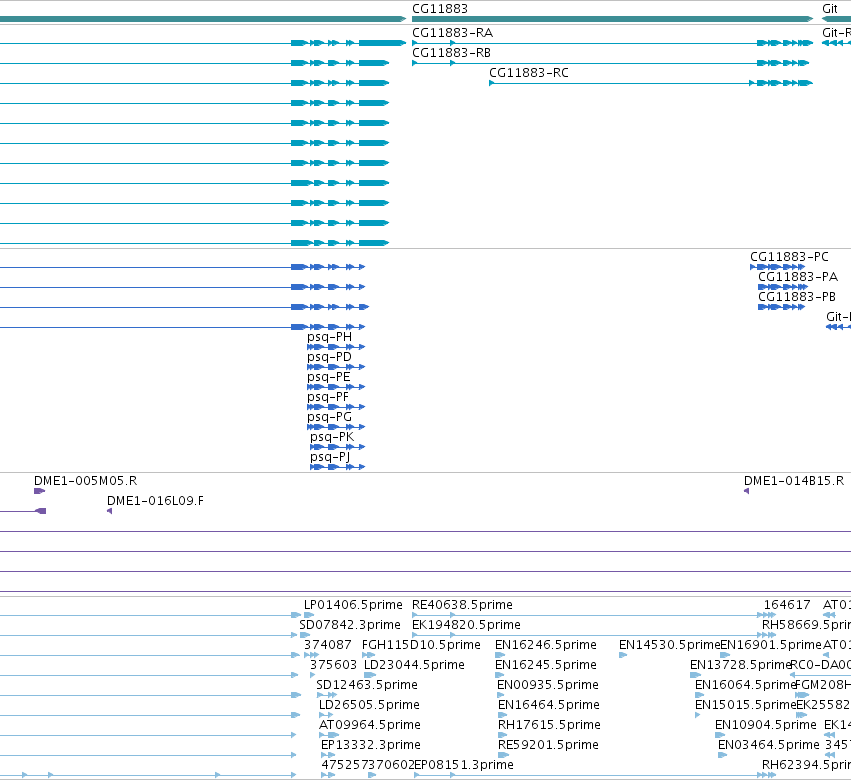The width and height of the screenshot is (851, 780).
Task: Select the EN15015.5prime EST label
Action: tap(745, 706)
